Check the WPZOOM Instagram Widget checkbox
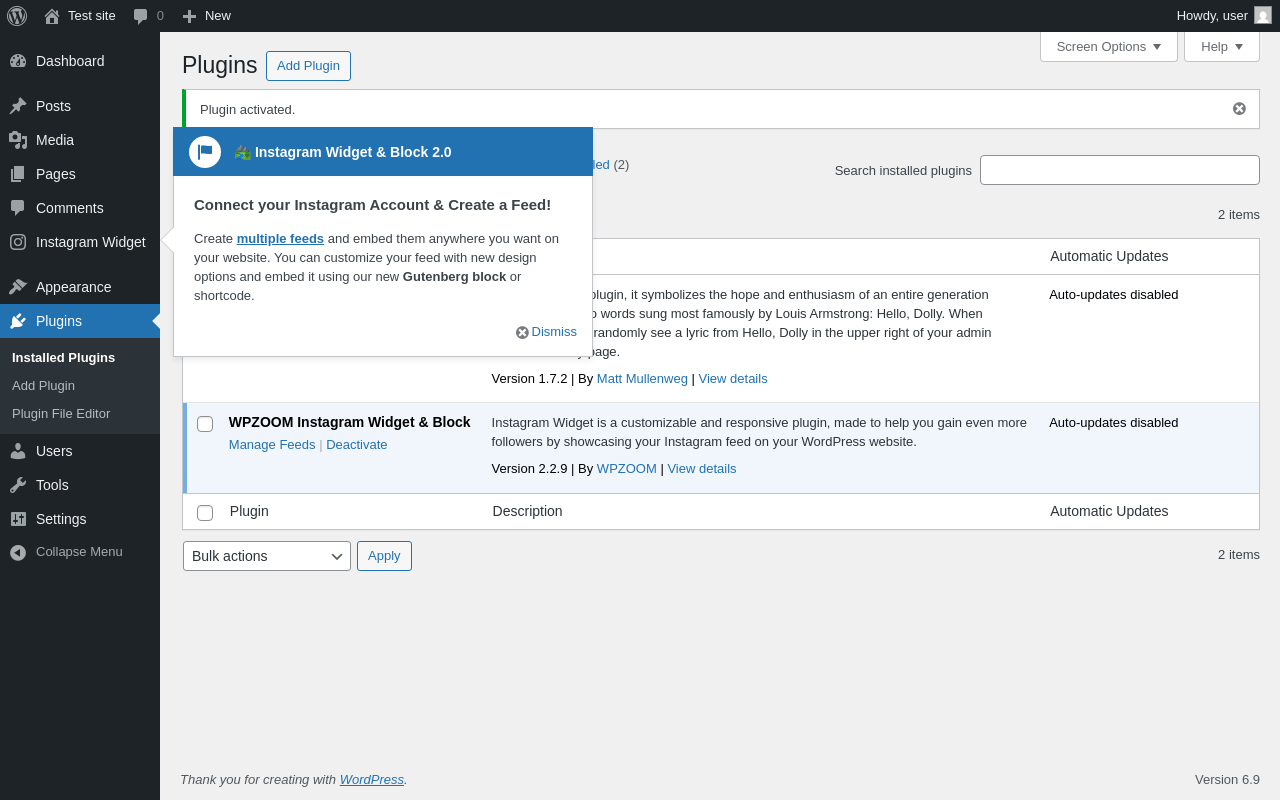 pyautogui.click(x=205, y=424)
